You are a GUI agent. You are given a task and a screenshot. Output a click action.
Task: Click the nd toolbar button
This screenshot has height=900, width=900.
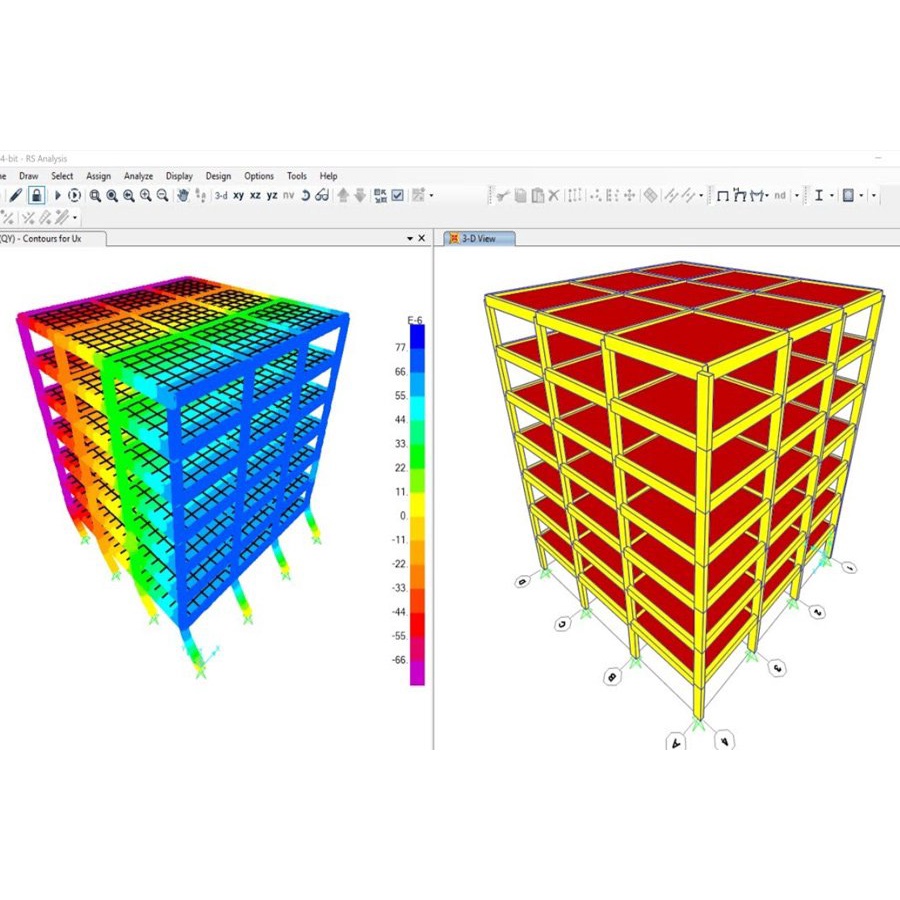(779, 196)
